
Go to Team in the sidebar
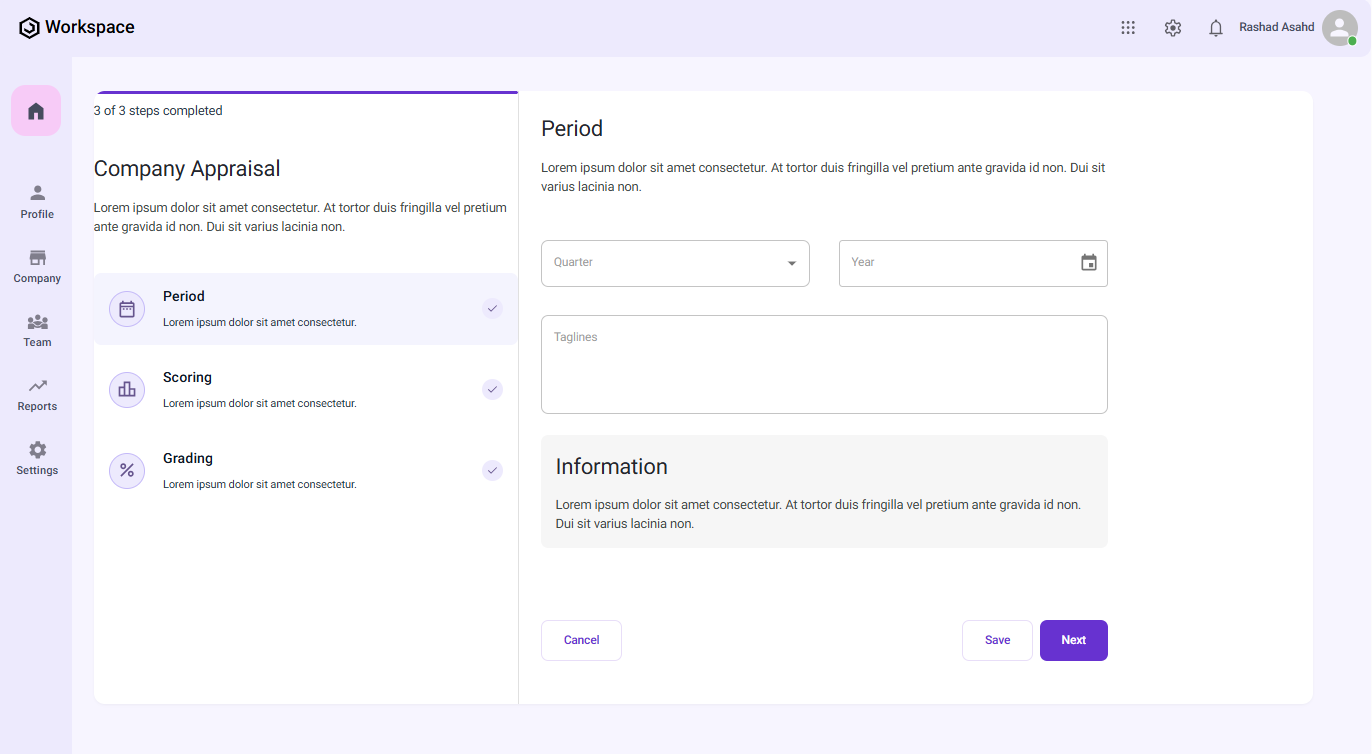click(x=37, y=330)
